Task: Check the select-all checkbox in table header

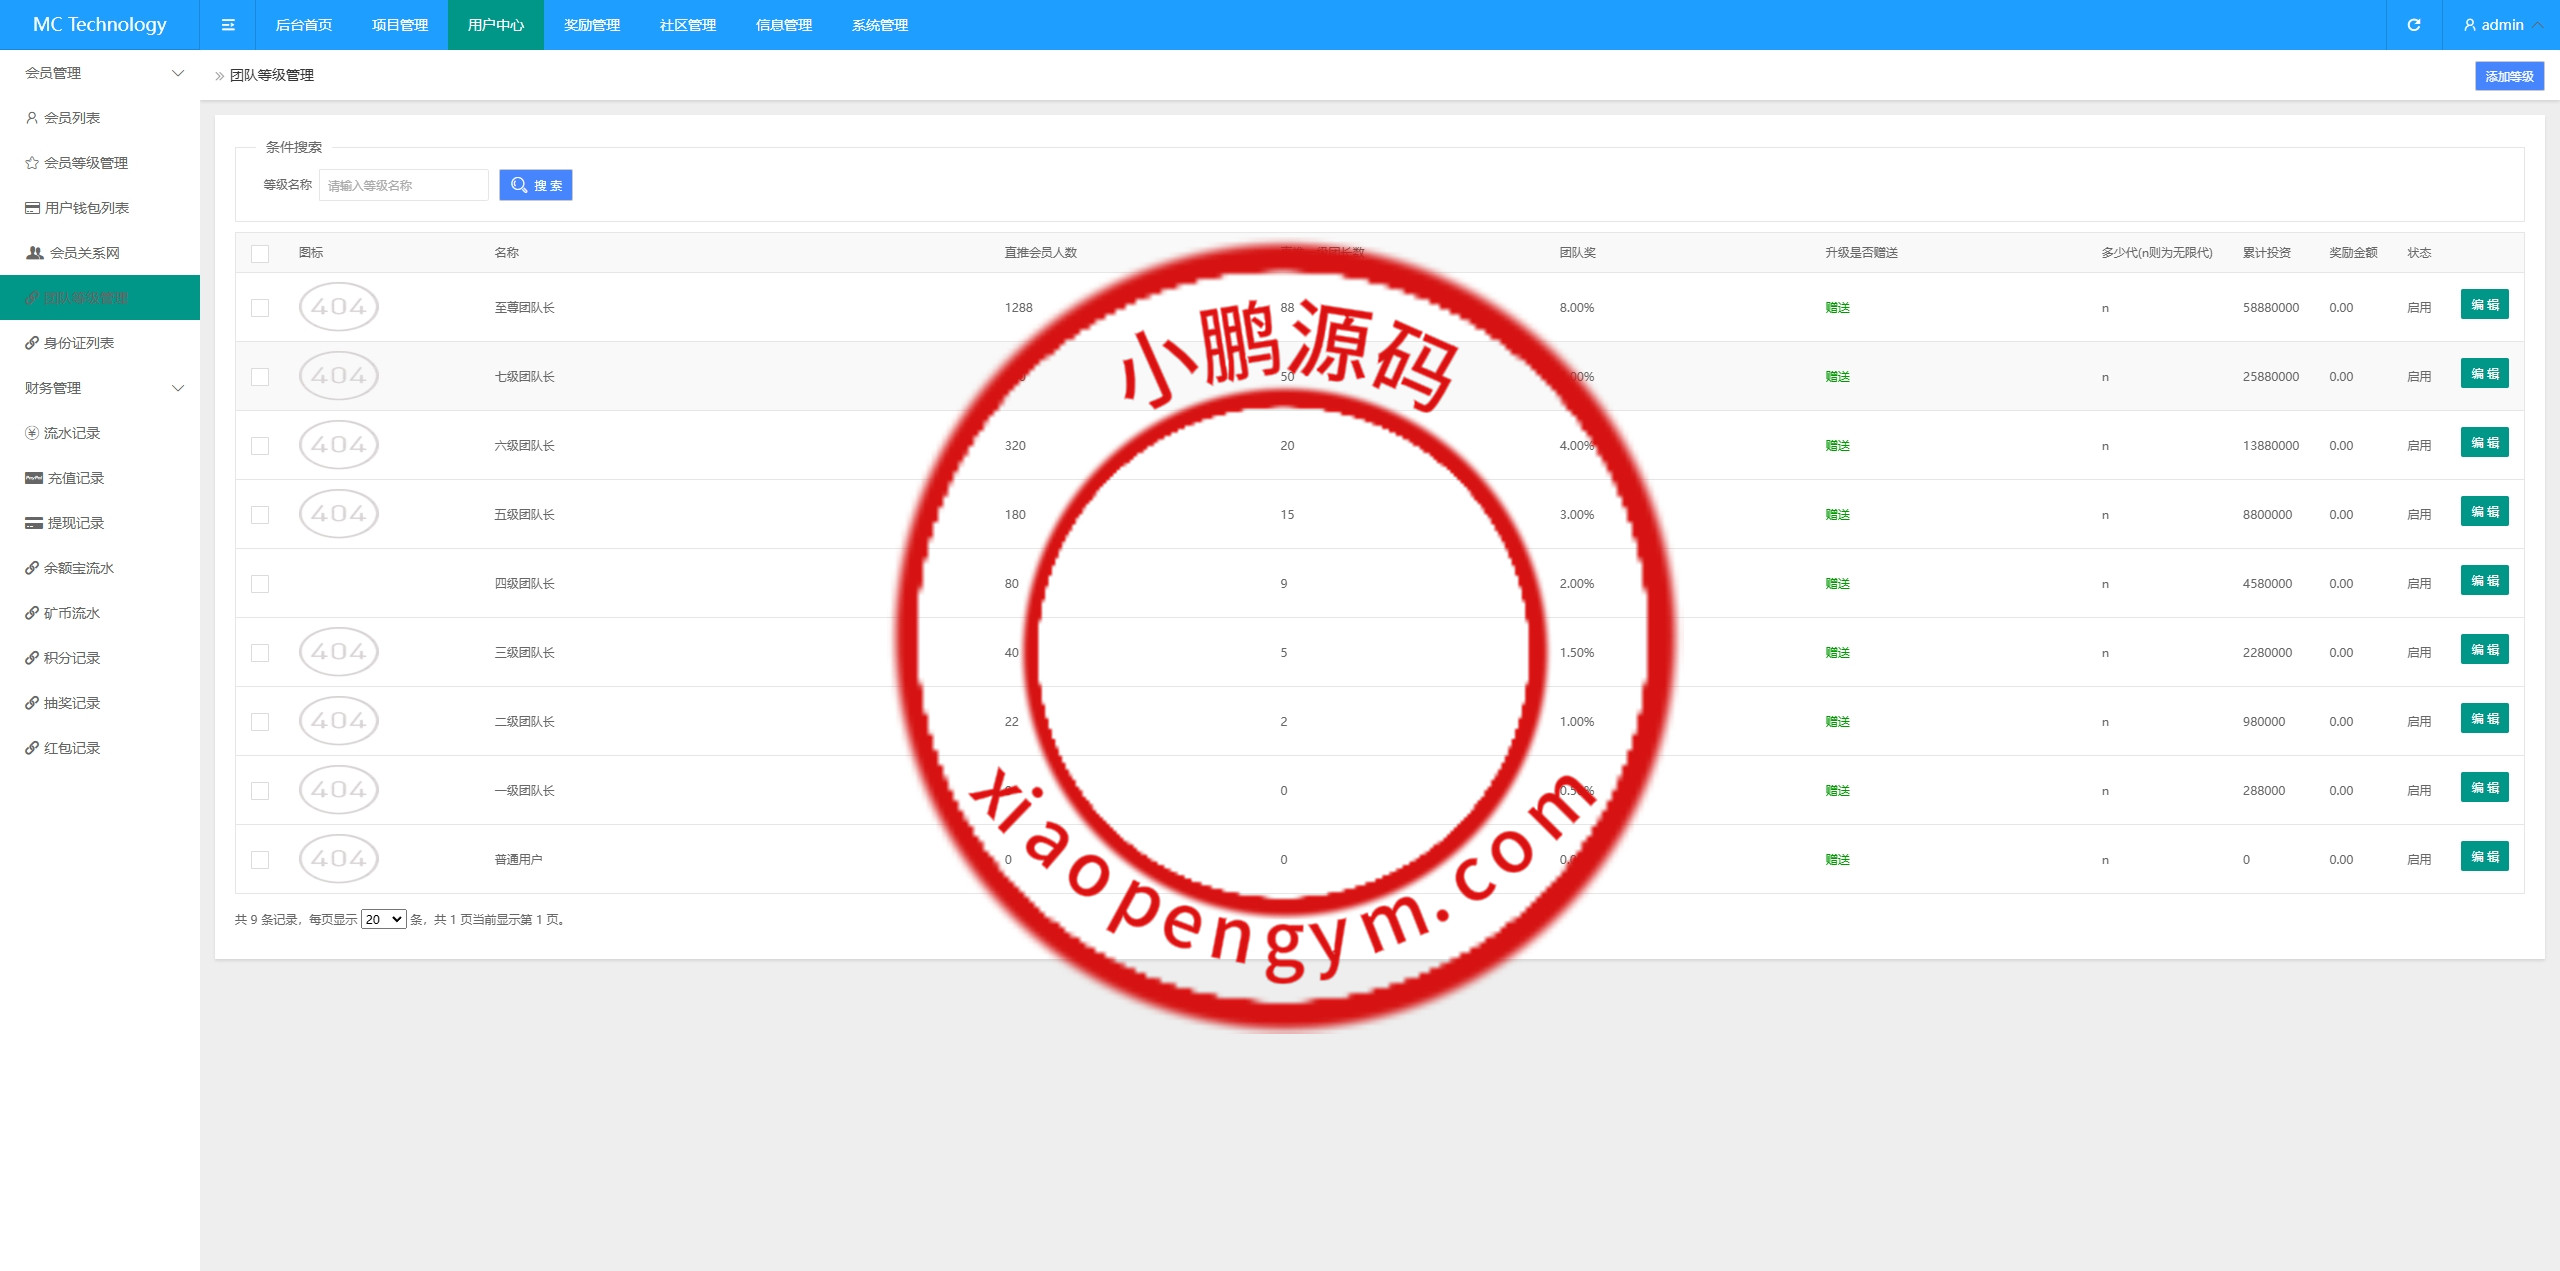Action: pyautogui.click(x=260, y=254)
